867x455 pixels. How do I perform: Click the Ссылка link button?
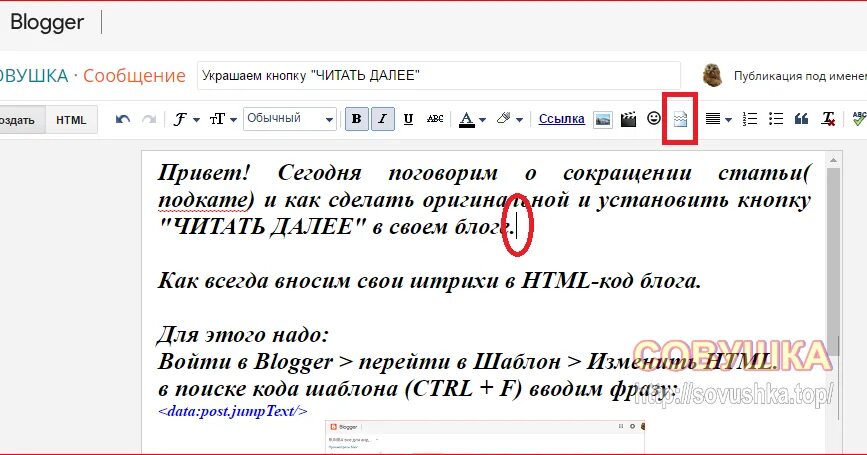click(x=562, y=119)
